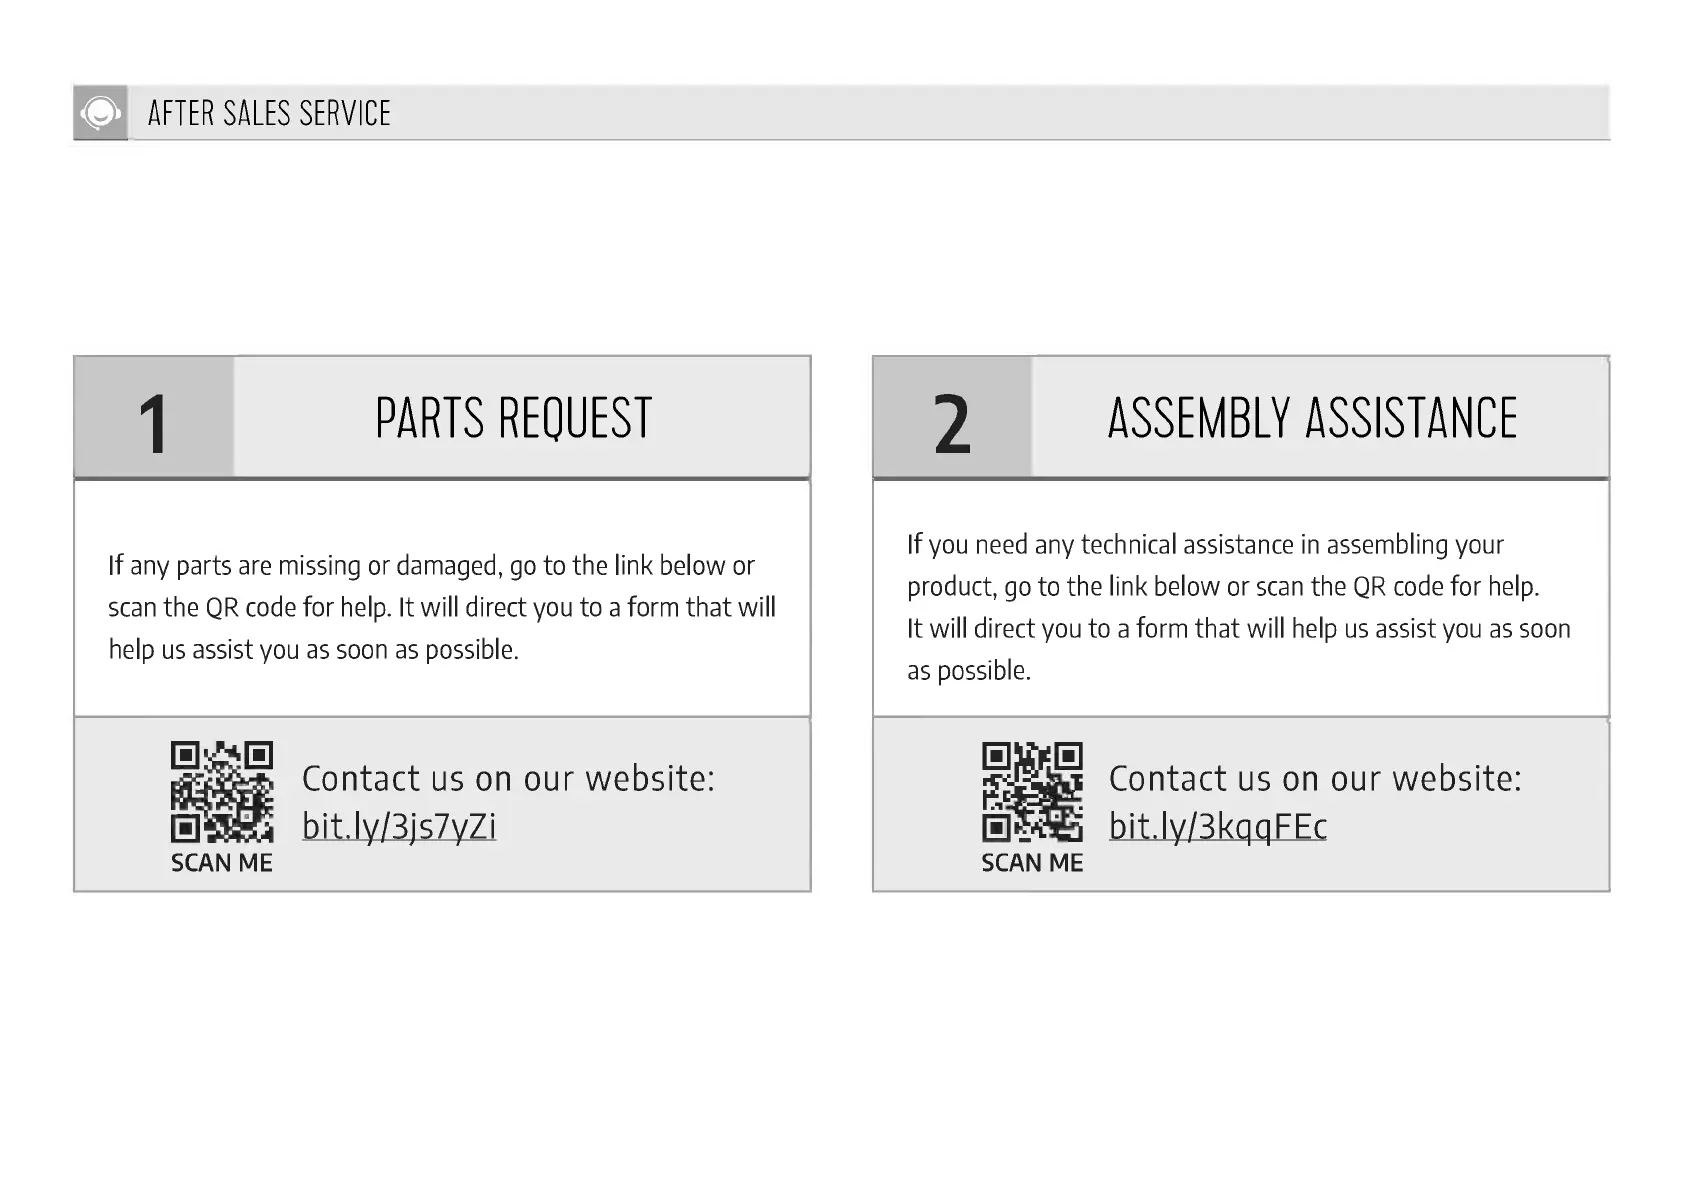Open the bit.ly/3js7yZi link

(399, 827)
